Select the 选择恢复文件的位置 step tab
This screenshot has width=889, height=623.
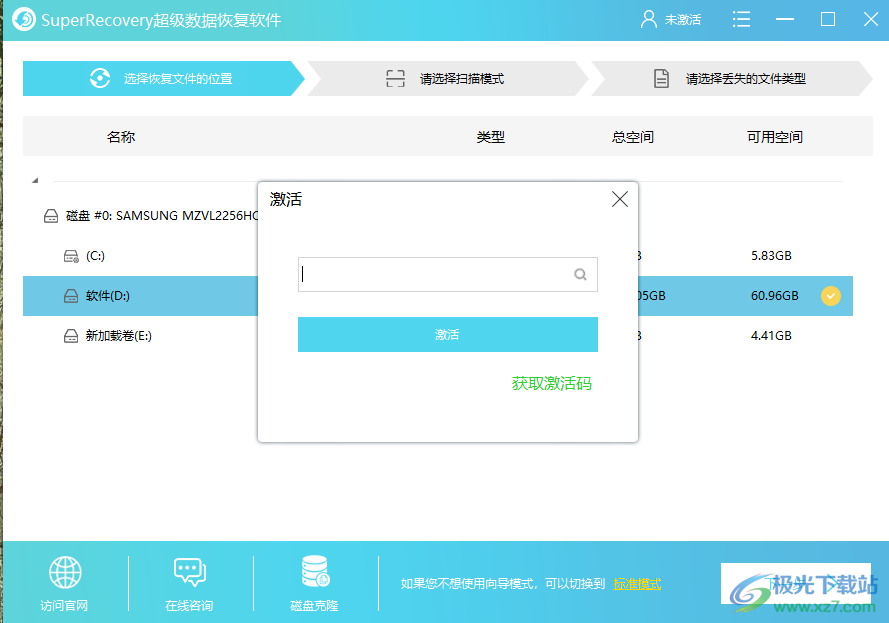coord(164,78)
